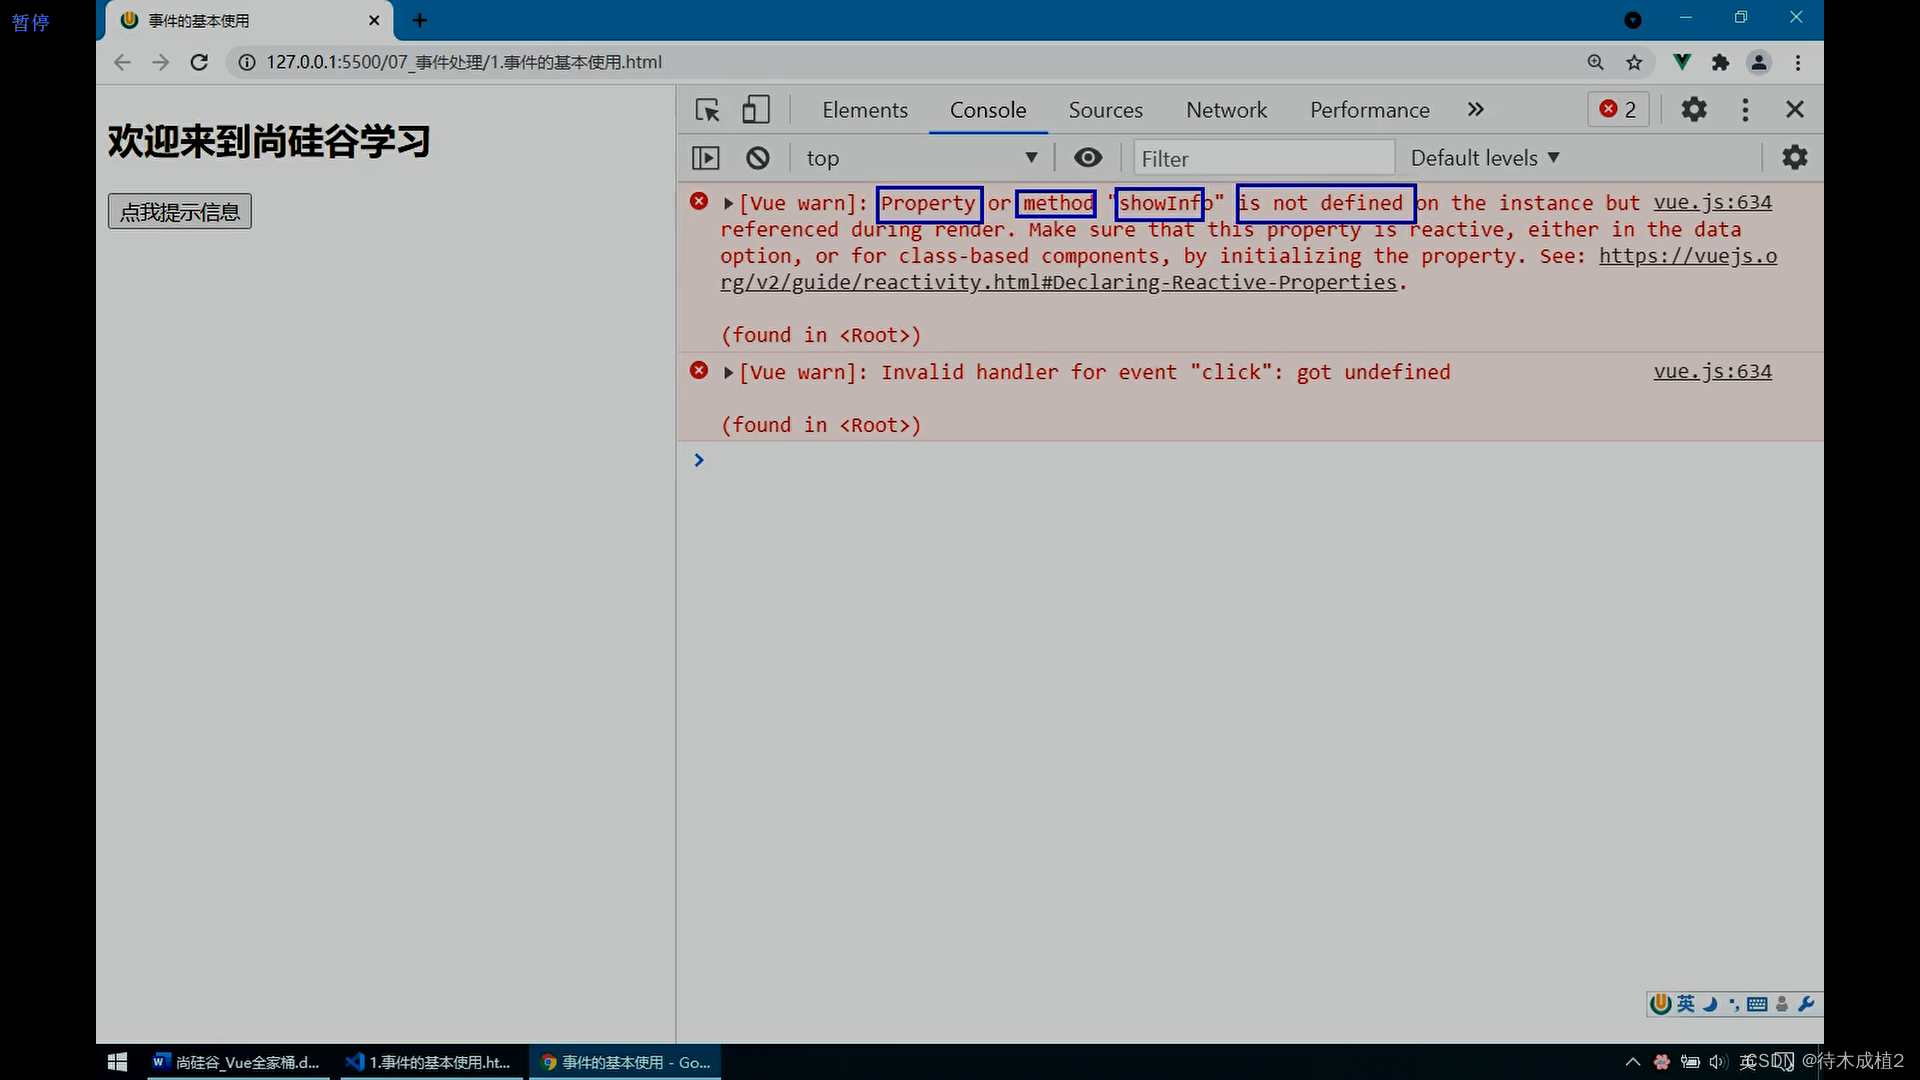This screenshot has height=1080, width=1920.
Task: Click the 欢迎来到尚硅谷学习 heading
Action: coord(269,141)
